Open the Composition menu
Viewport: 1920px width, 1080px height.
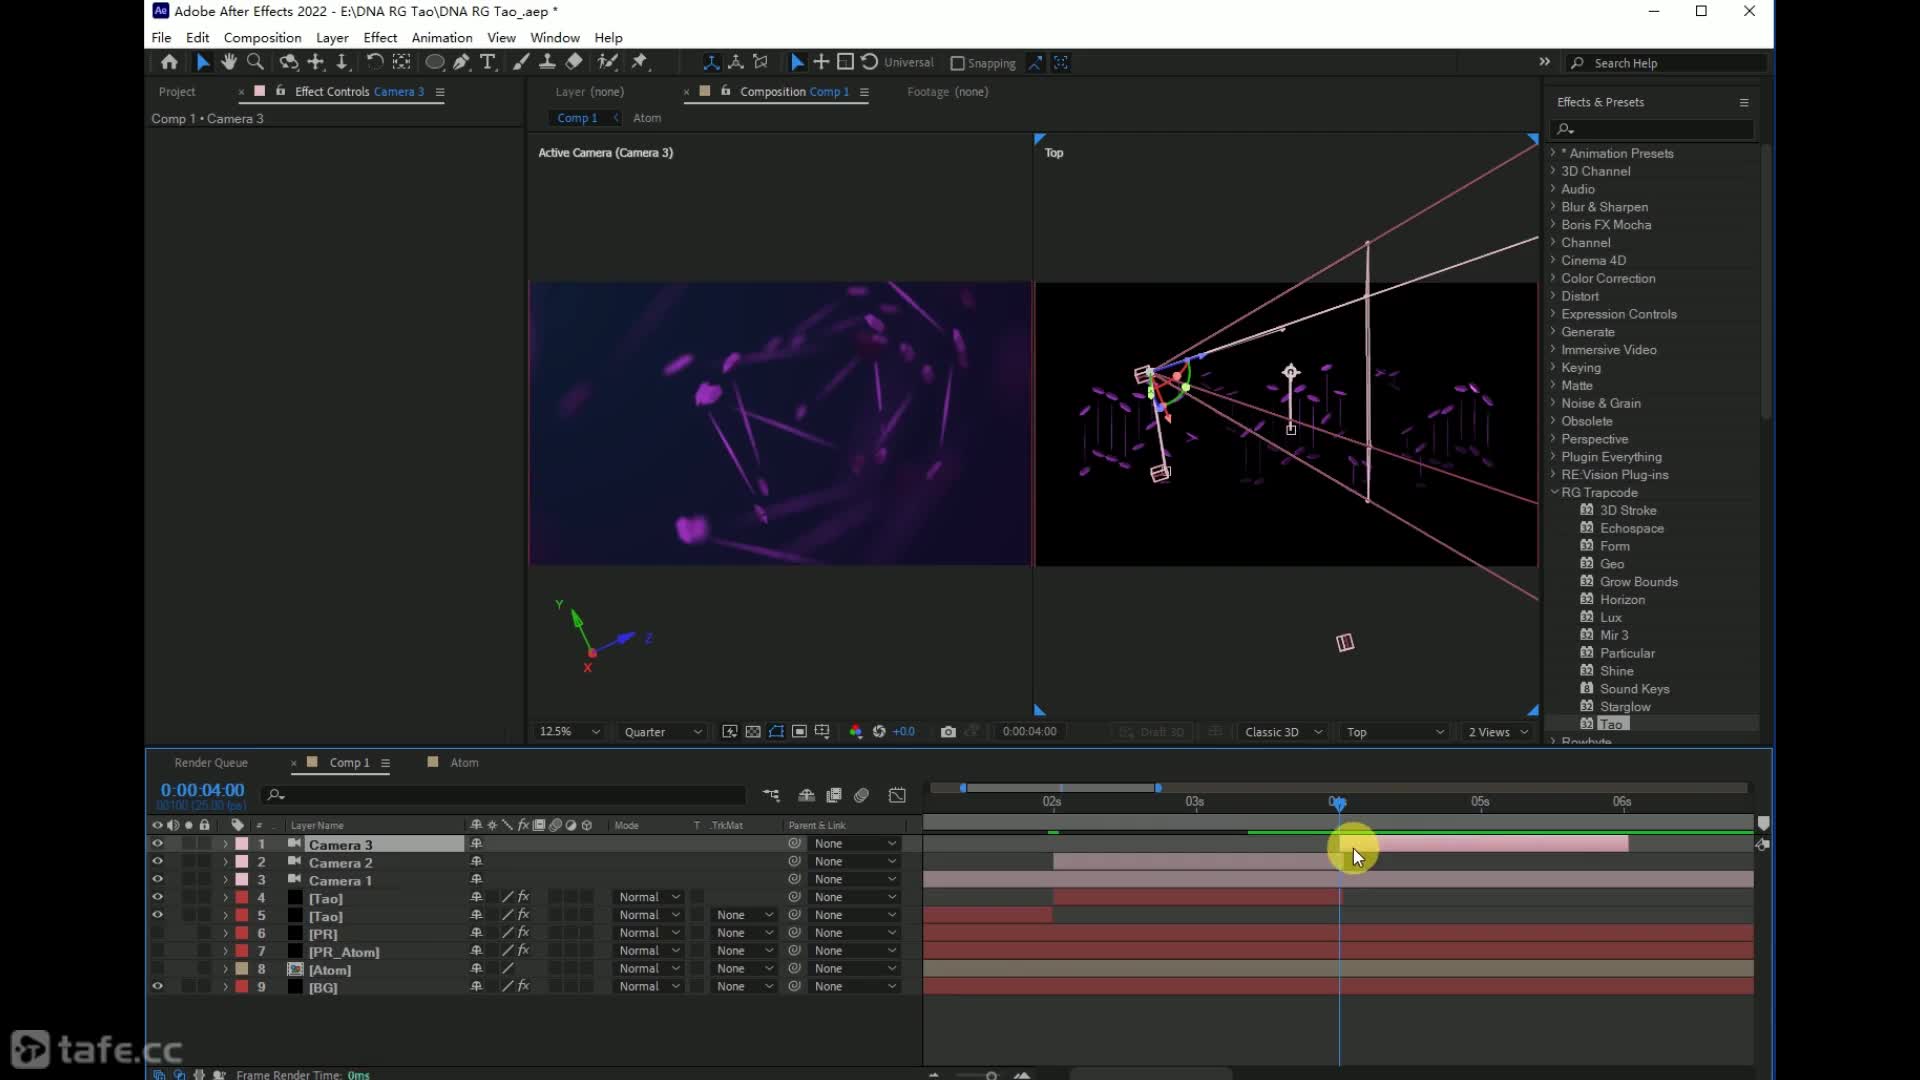click(262, 37)
